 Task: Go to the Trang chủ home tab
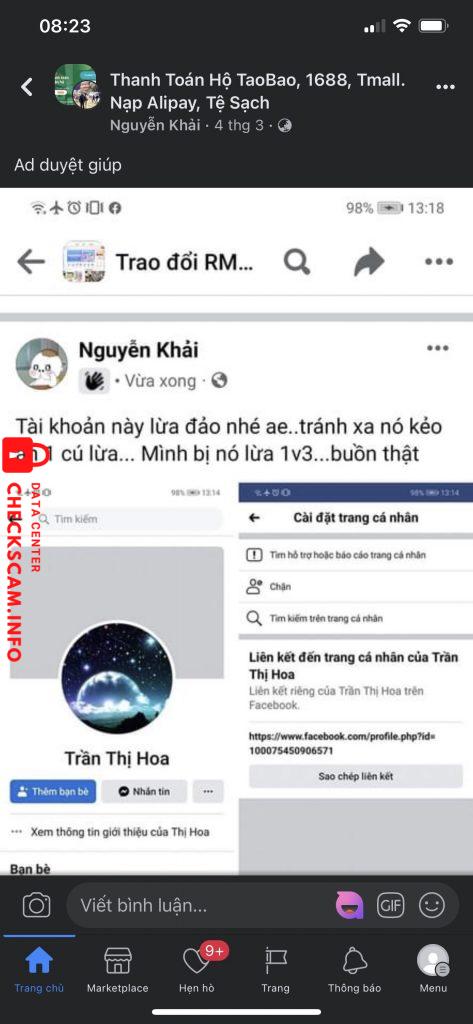coord(39,970)
